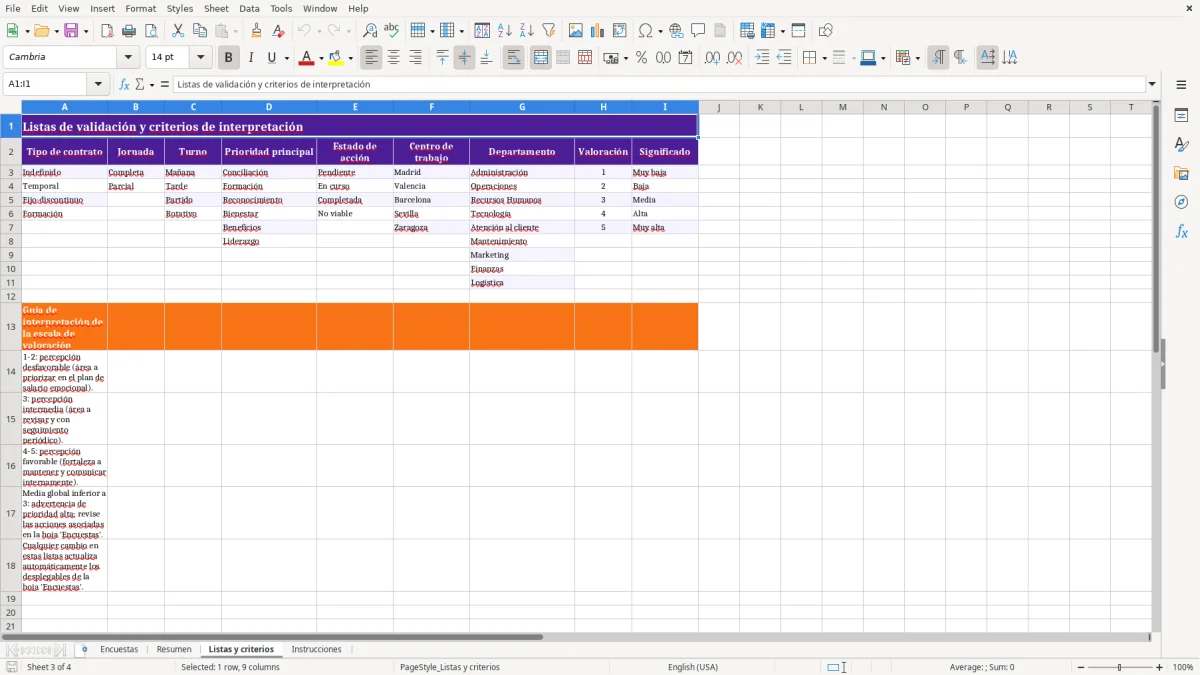Open Font Size dropdown arrow
This screenshot has height=675, width=1200.
coord(200,58)
